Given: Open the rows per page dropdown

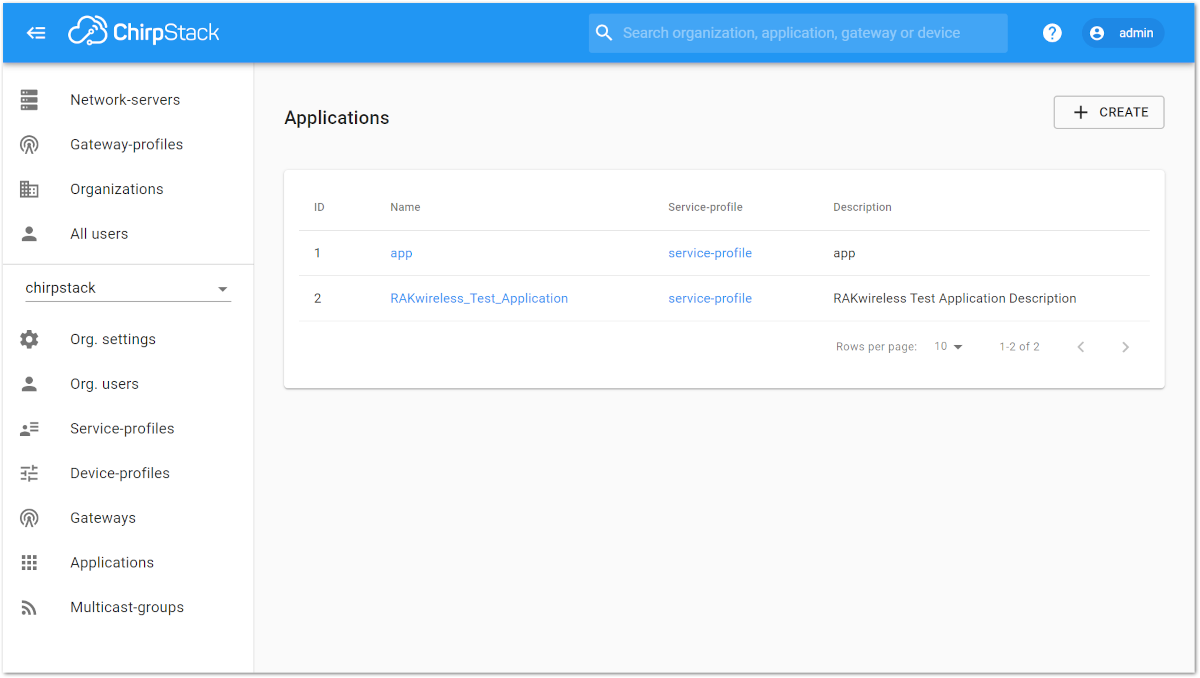Looking at the screenshot, I should 948,347.
